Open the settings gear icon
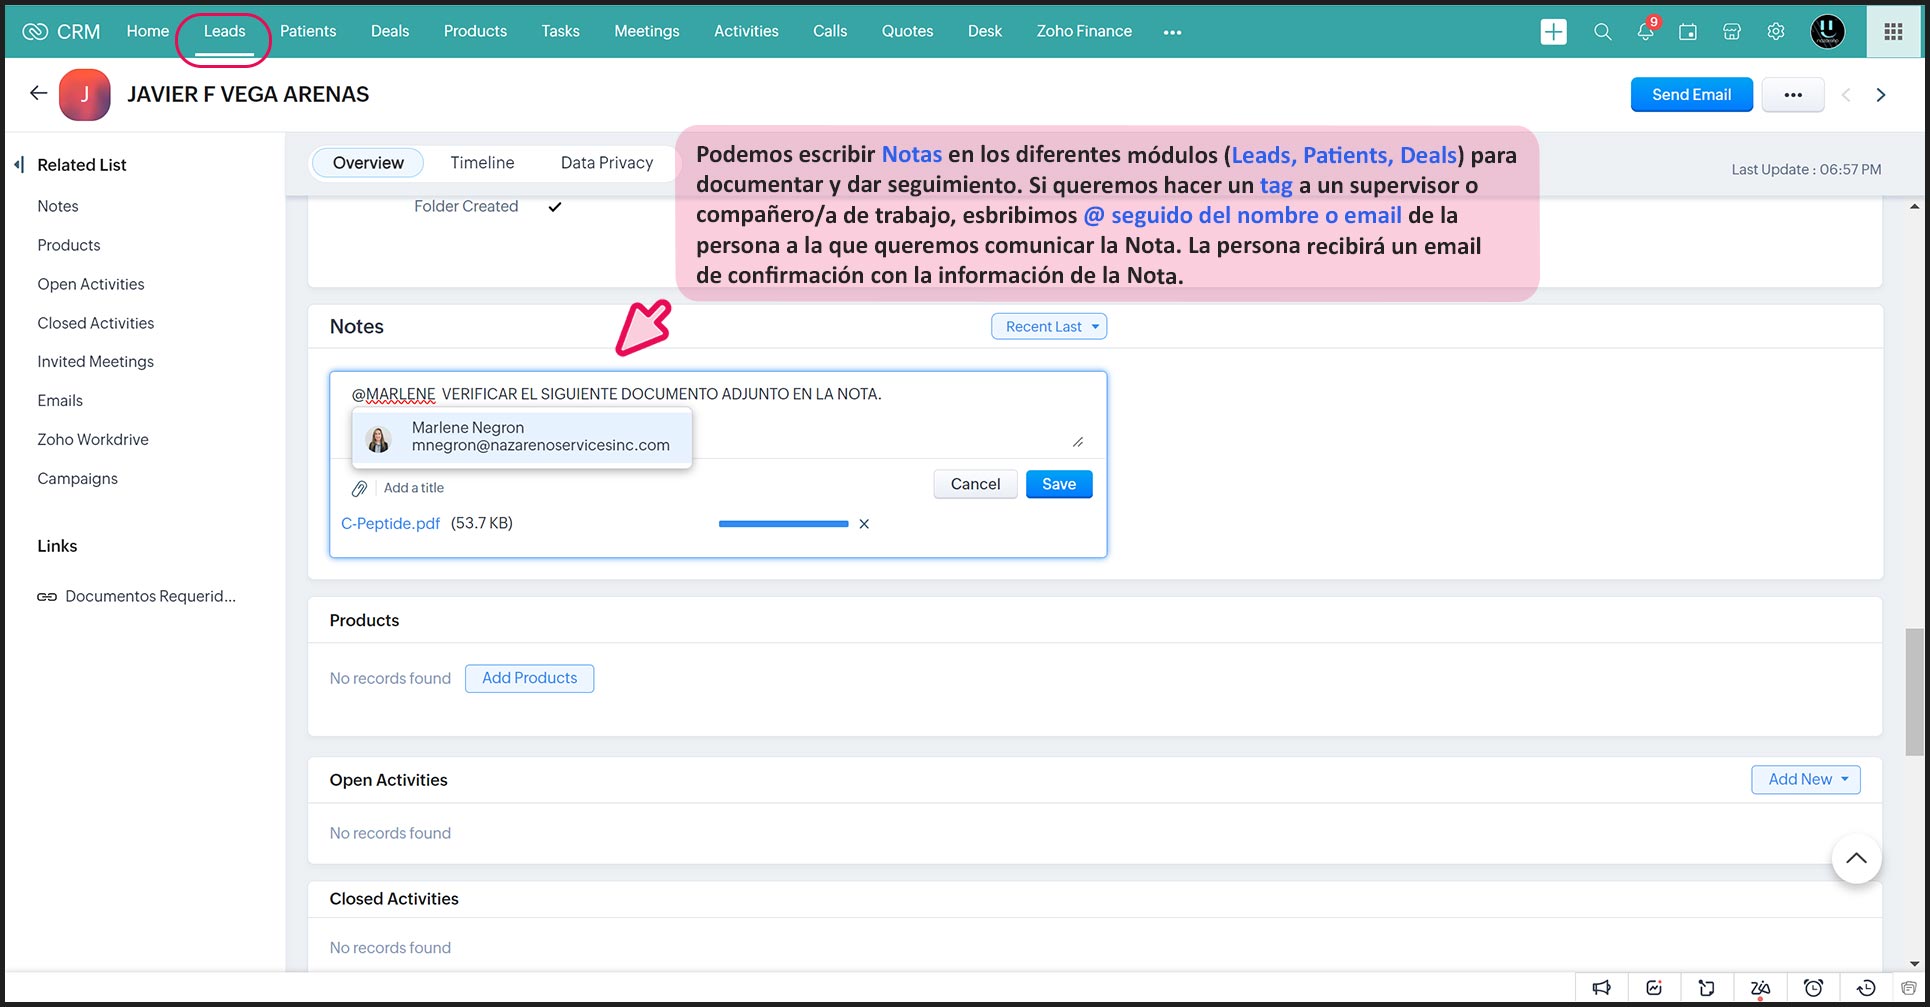The width and height of the screenshot is (1930, 1007). pos(1776,32)
